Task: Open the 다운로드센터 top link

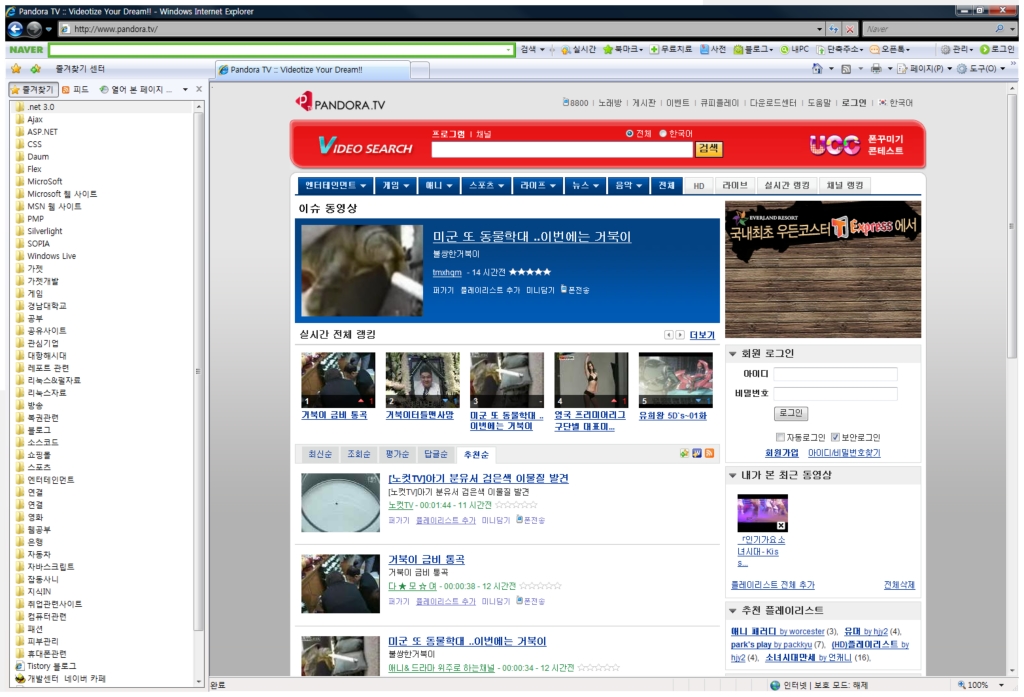Action: pos(773,103)
